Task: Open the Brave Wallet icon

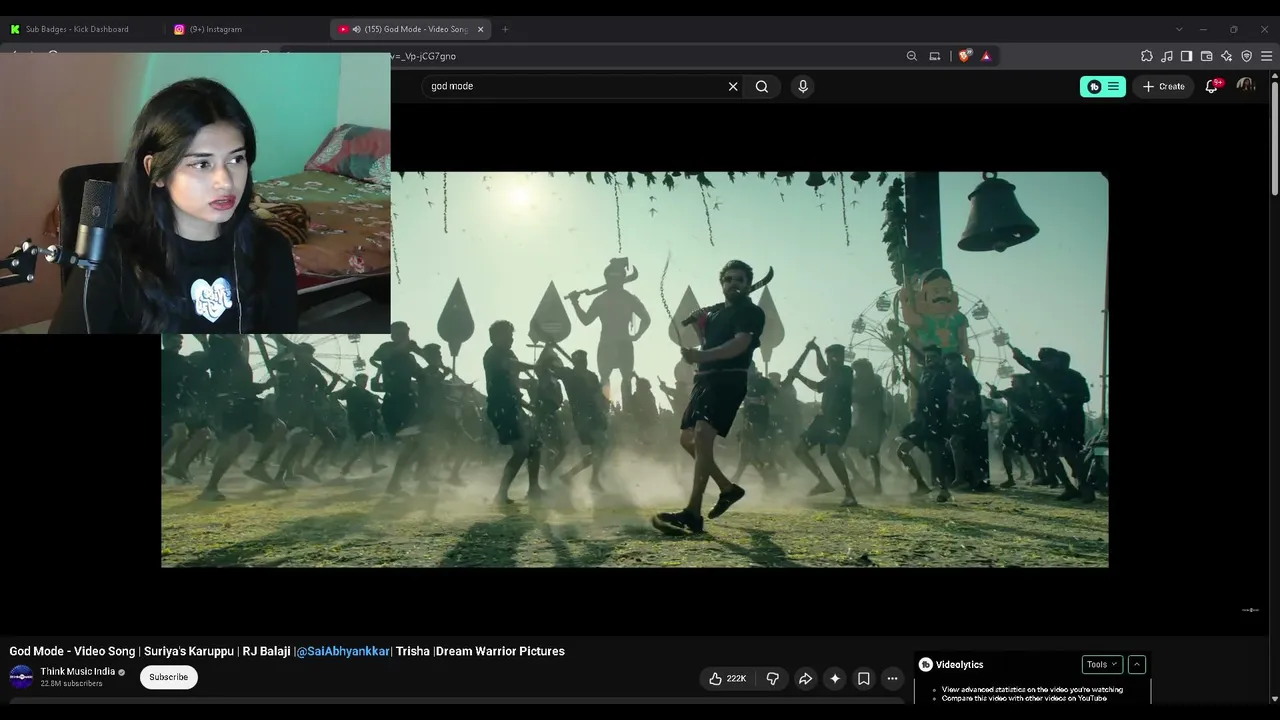Action: pyautogui.click(x=1206, y=56)
